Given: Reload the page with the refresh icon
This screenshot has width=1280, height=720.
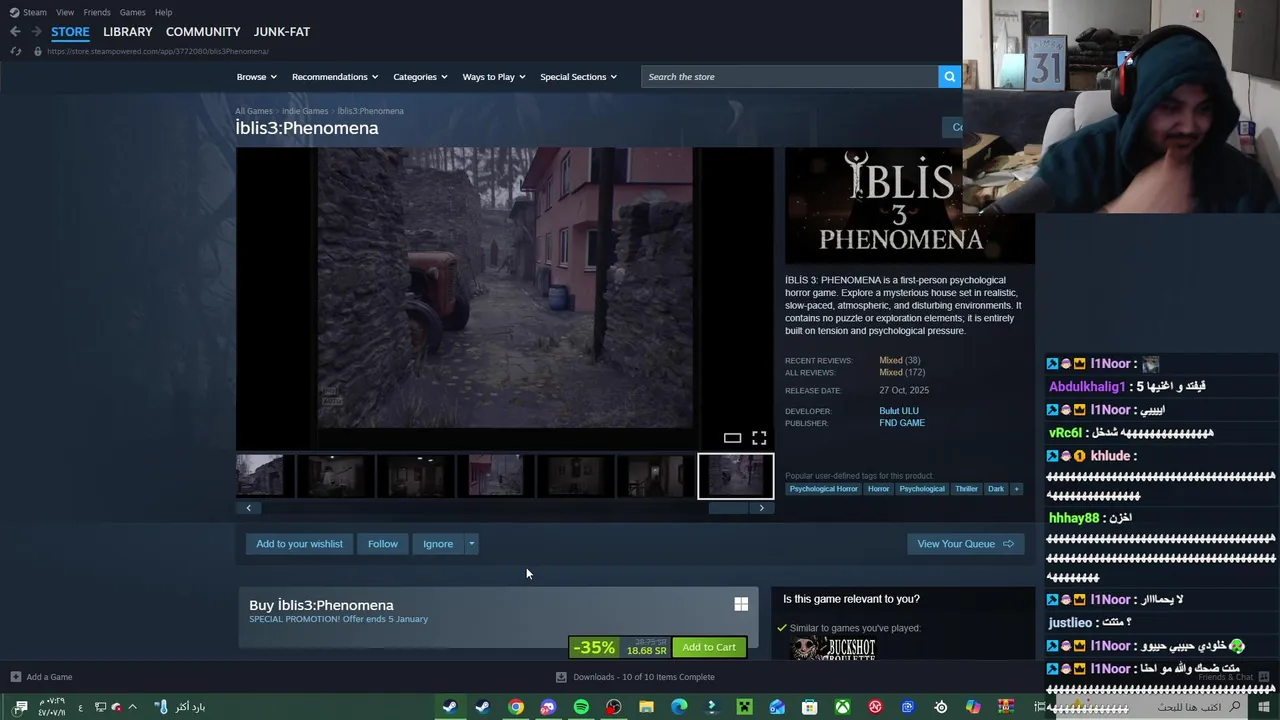Looking at the screenshot, I should (15, 51).
